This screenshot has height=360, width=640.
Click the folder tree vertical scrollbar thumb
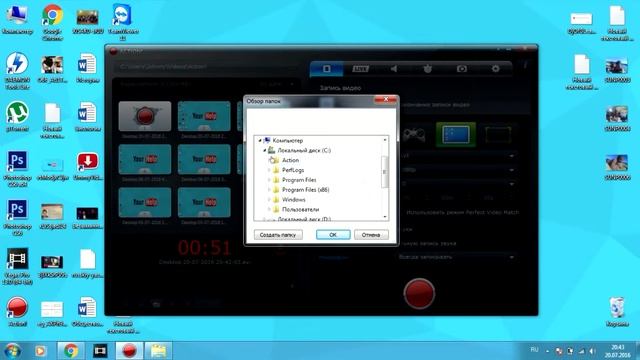tap(384, 172)
